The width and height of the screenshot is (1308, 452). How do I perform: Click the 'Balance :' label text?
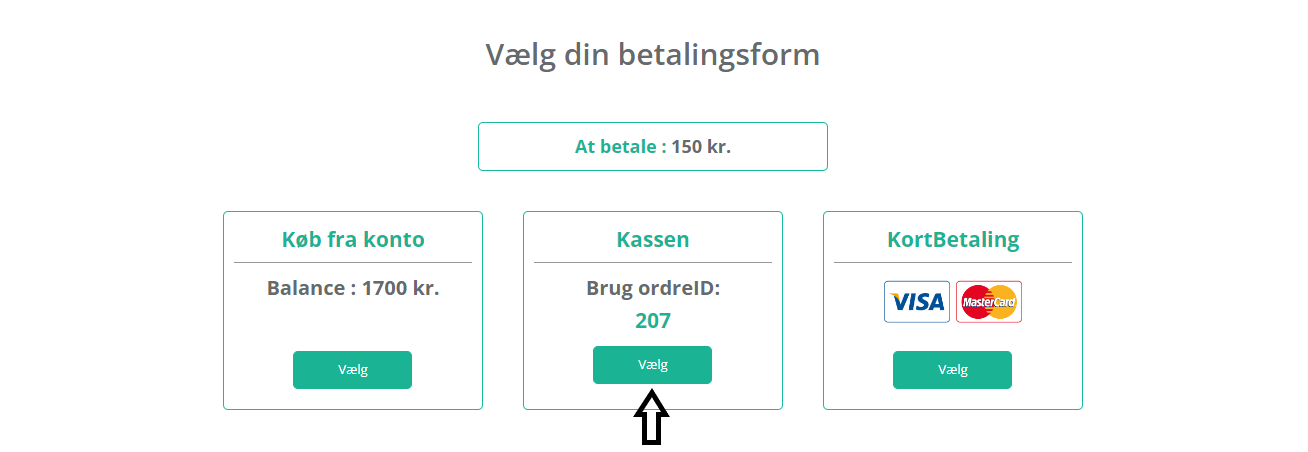point(311,288)
